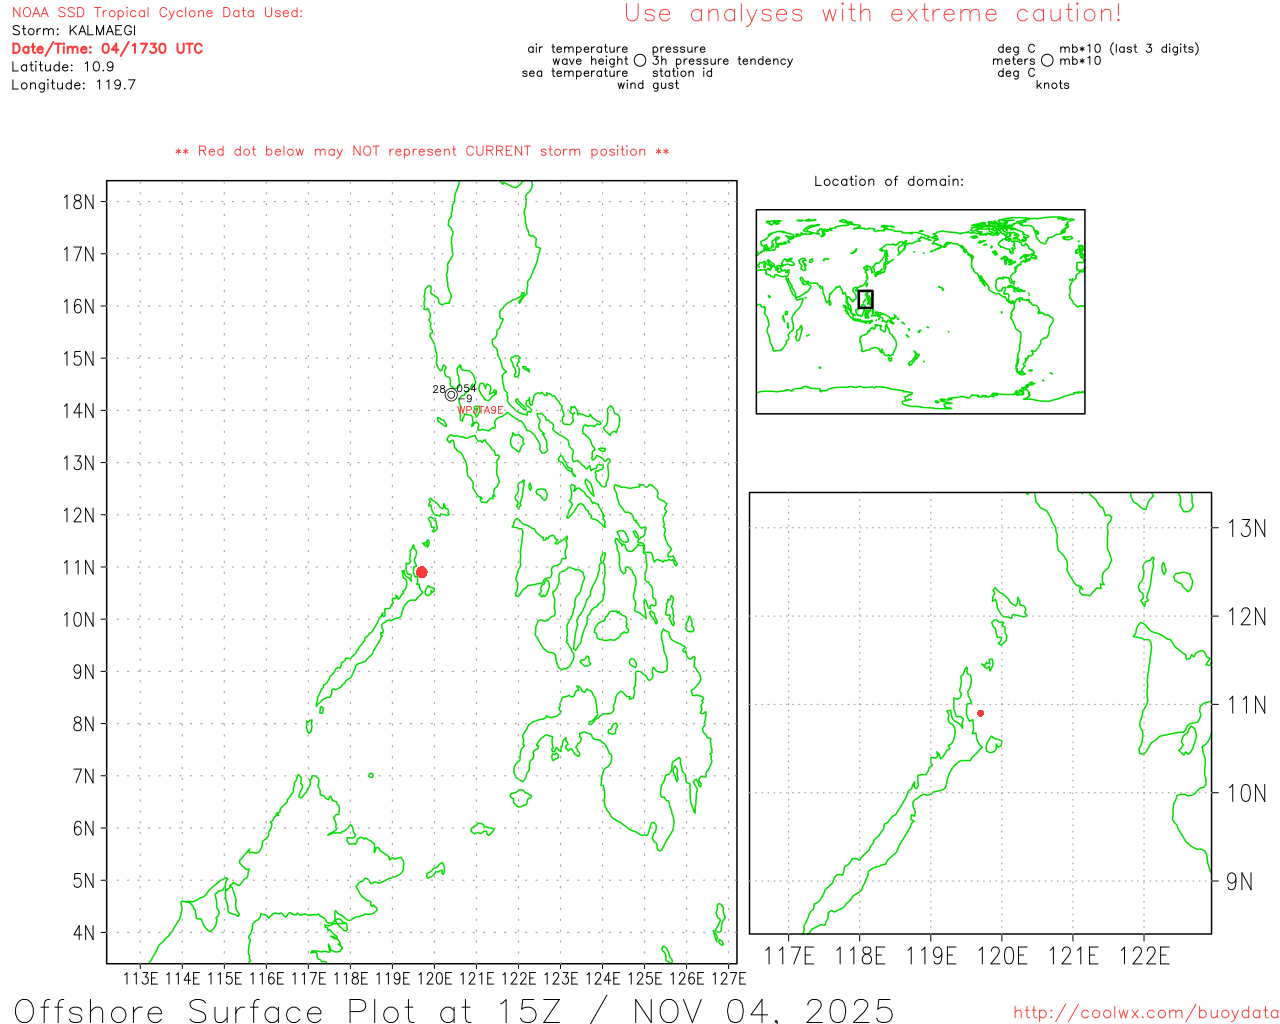Click the legend circle beside 'wave height'
Viewport: 1280px width, 1024px height.
(x=640, y=61)
